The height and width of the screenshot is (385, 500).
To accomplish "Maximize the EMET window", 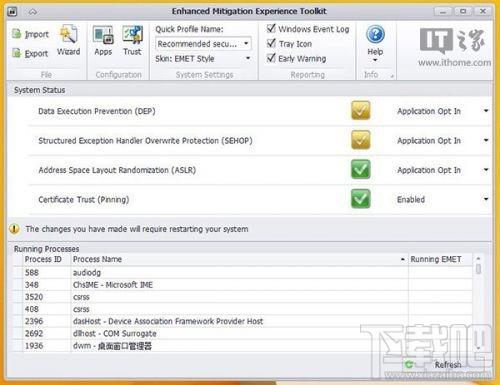I will [463, 11].
